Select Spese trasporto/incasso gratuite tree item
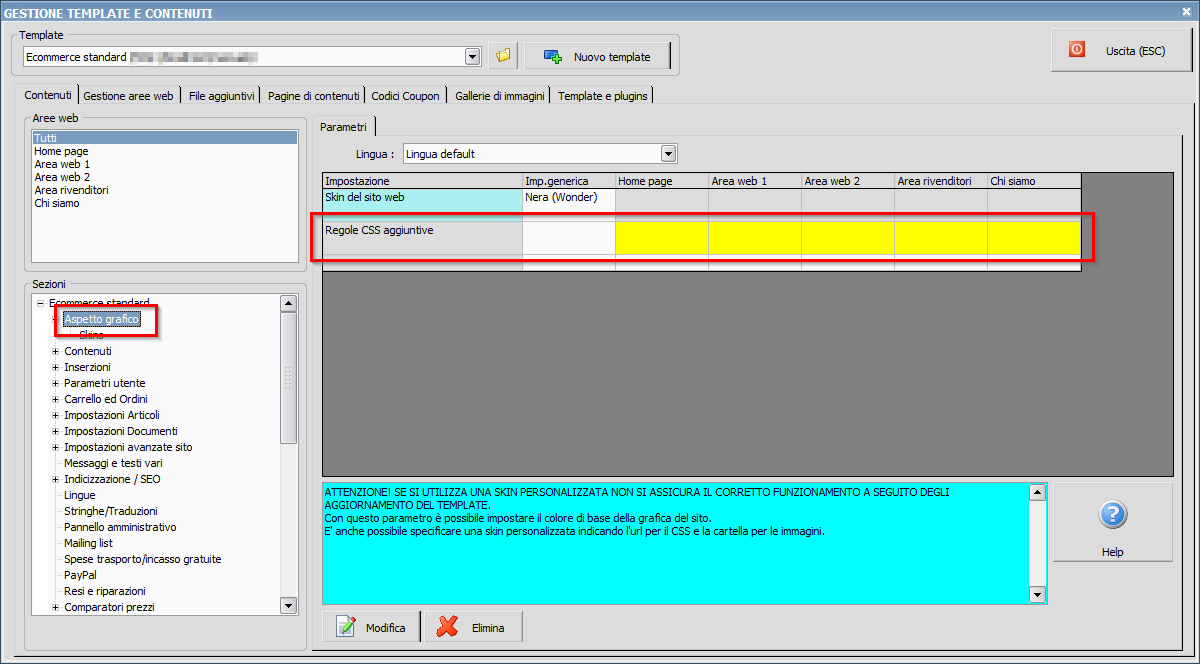This screenshot has height=664, width=1200. (x=143, y=559)
